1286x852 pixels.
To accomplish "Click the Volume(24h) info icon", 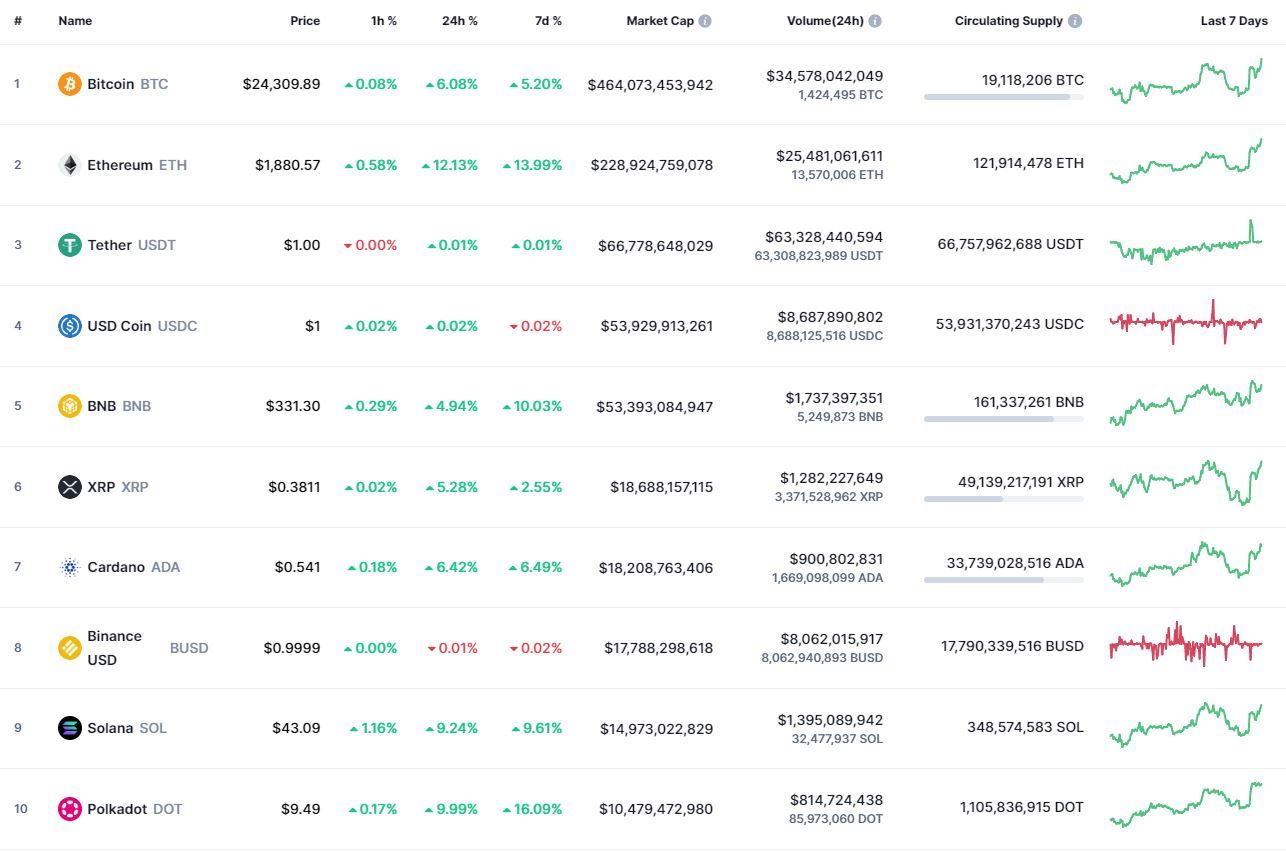I will point(875,21).
